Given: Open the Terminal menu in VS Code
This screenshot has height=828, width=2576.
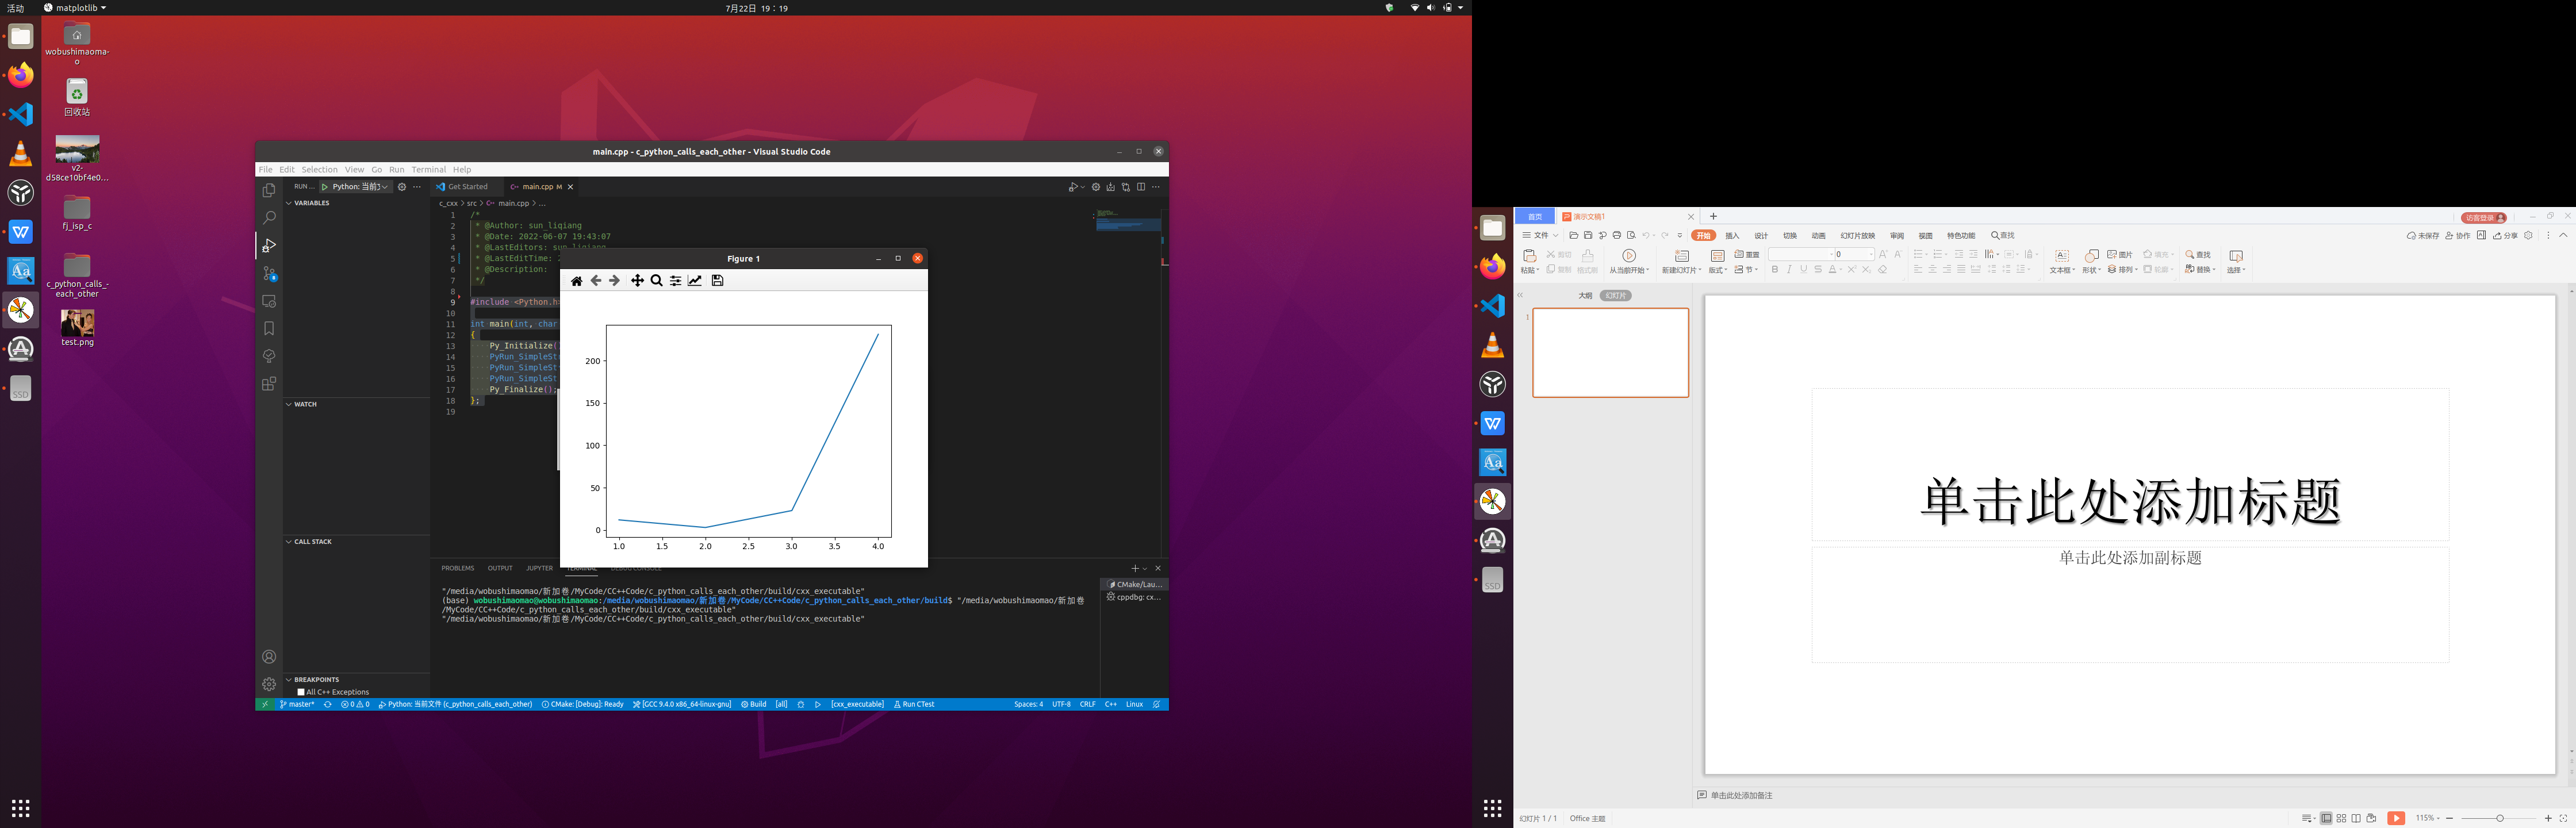Looking at the screenshot, I should click(428, 170).
